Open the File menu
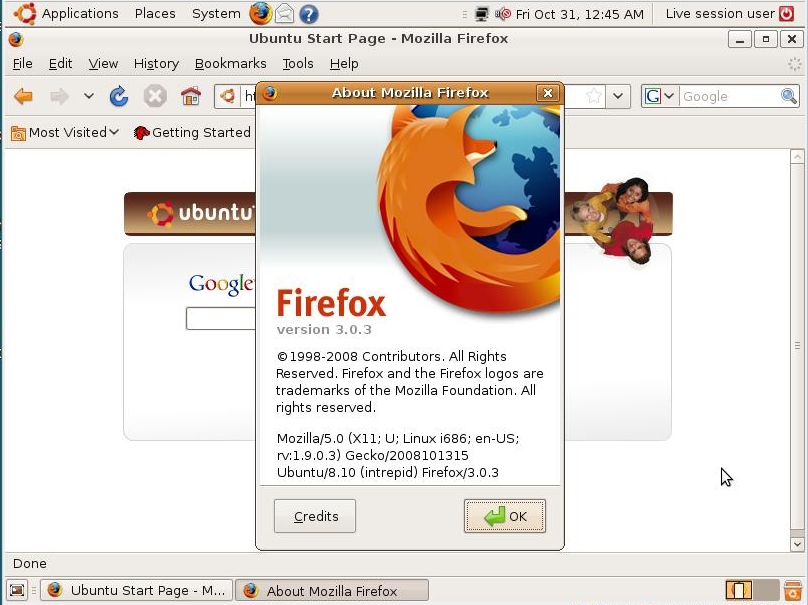The width and height of the screenshot is (808, 605). coord(22,63)
